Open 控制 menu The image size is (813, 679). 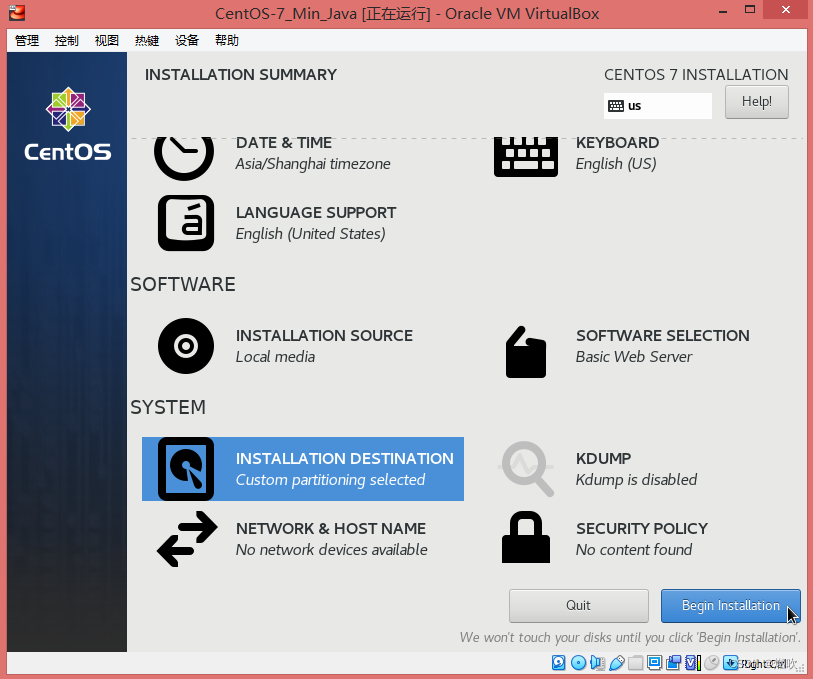click(x=67, y=40)
